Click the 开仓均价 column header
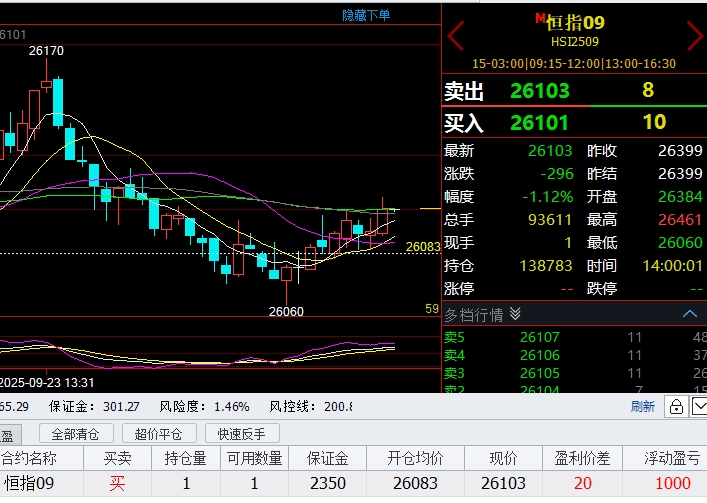Screen dimensions: 707x503 point(415,458)
